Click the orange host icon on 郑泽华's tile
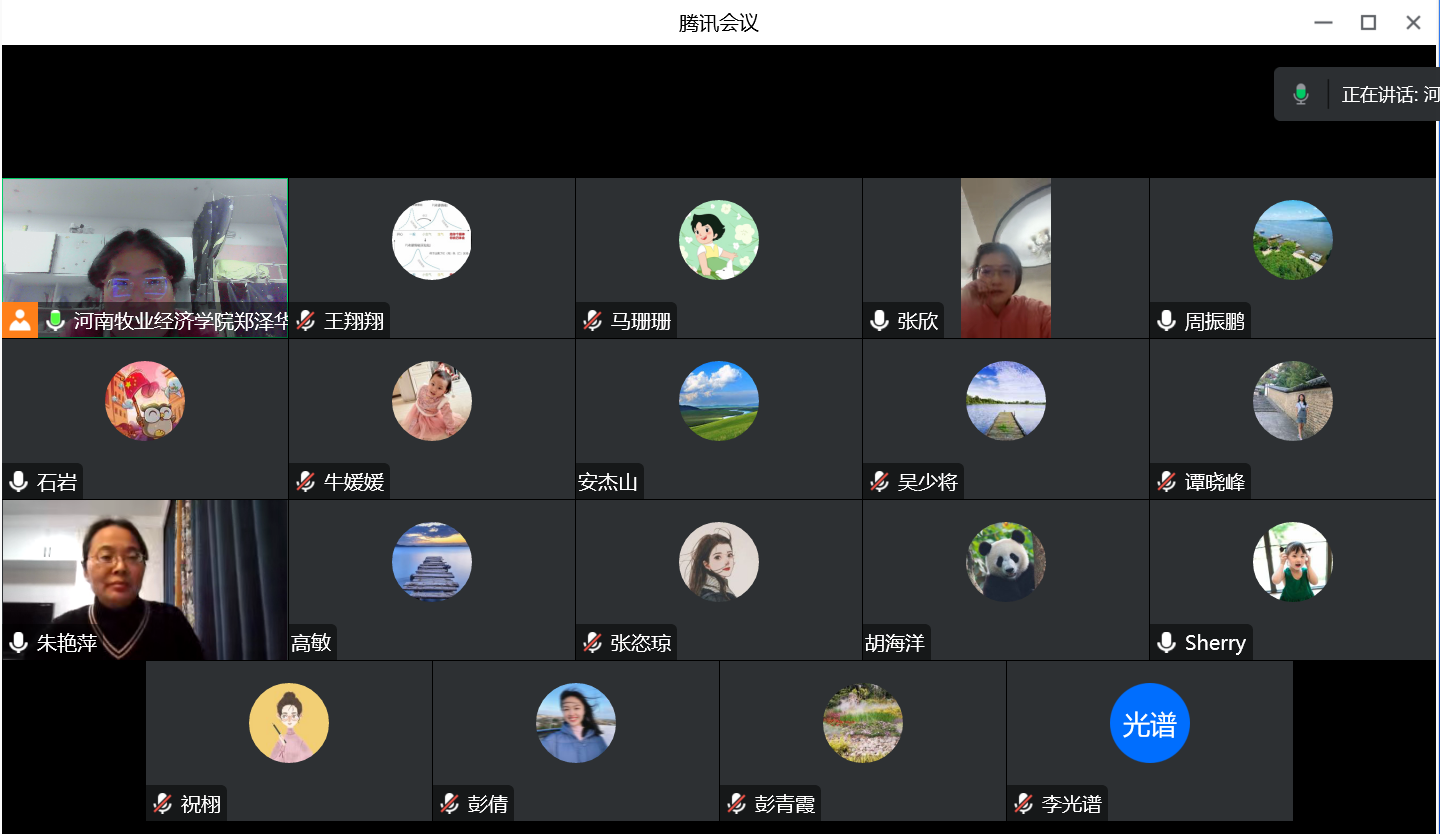Image resolution: width=1440 pixels, height=834 pixels. 19,321
